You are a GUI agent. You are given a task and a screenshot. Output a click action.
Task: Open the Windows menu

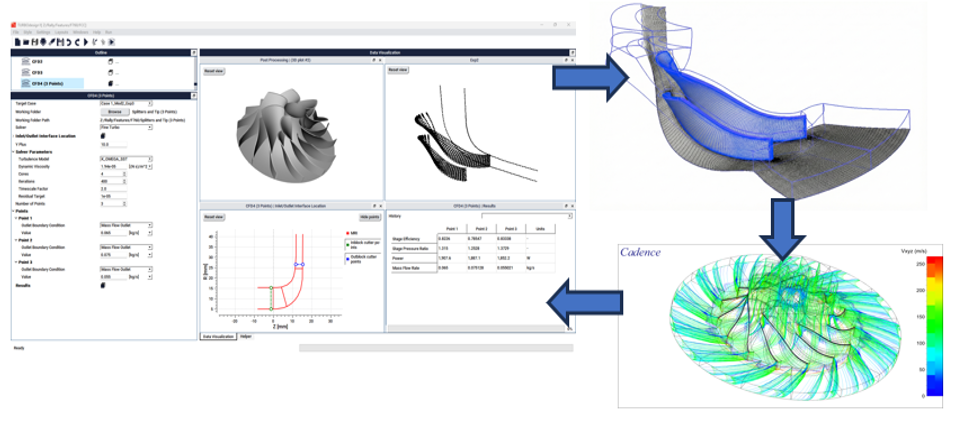(81, 32)
